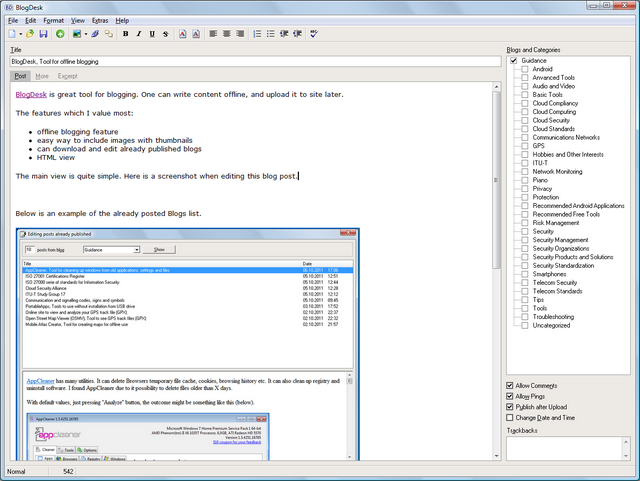640x481 pixels.
Task: Switch to the More tab
Action: click(42, 76)
